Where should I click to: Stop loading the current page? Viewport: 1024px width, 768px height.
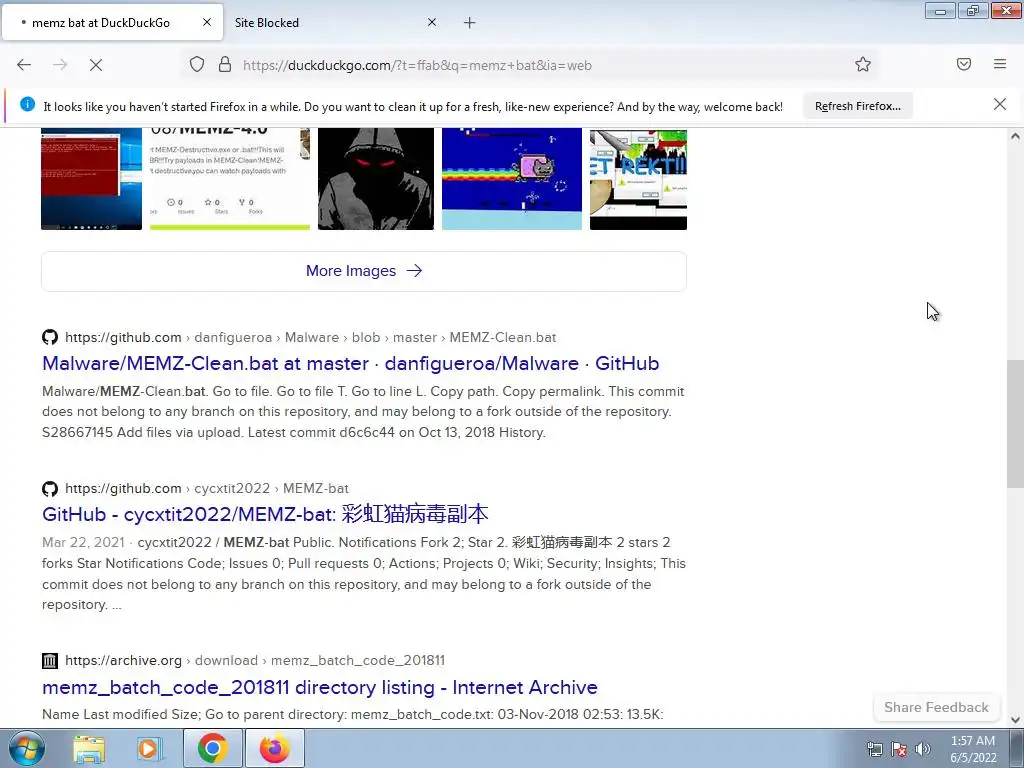(96, 65)
